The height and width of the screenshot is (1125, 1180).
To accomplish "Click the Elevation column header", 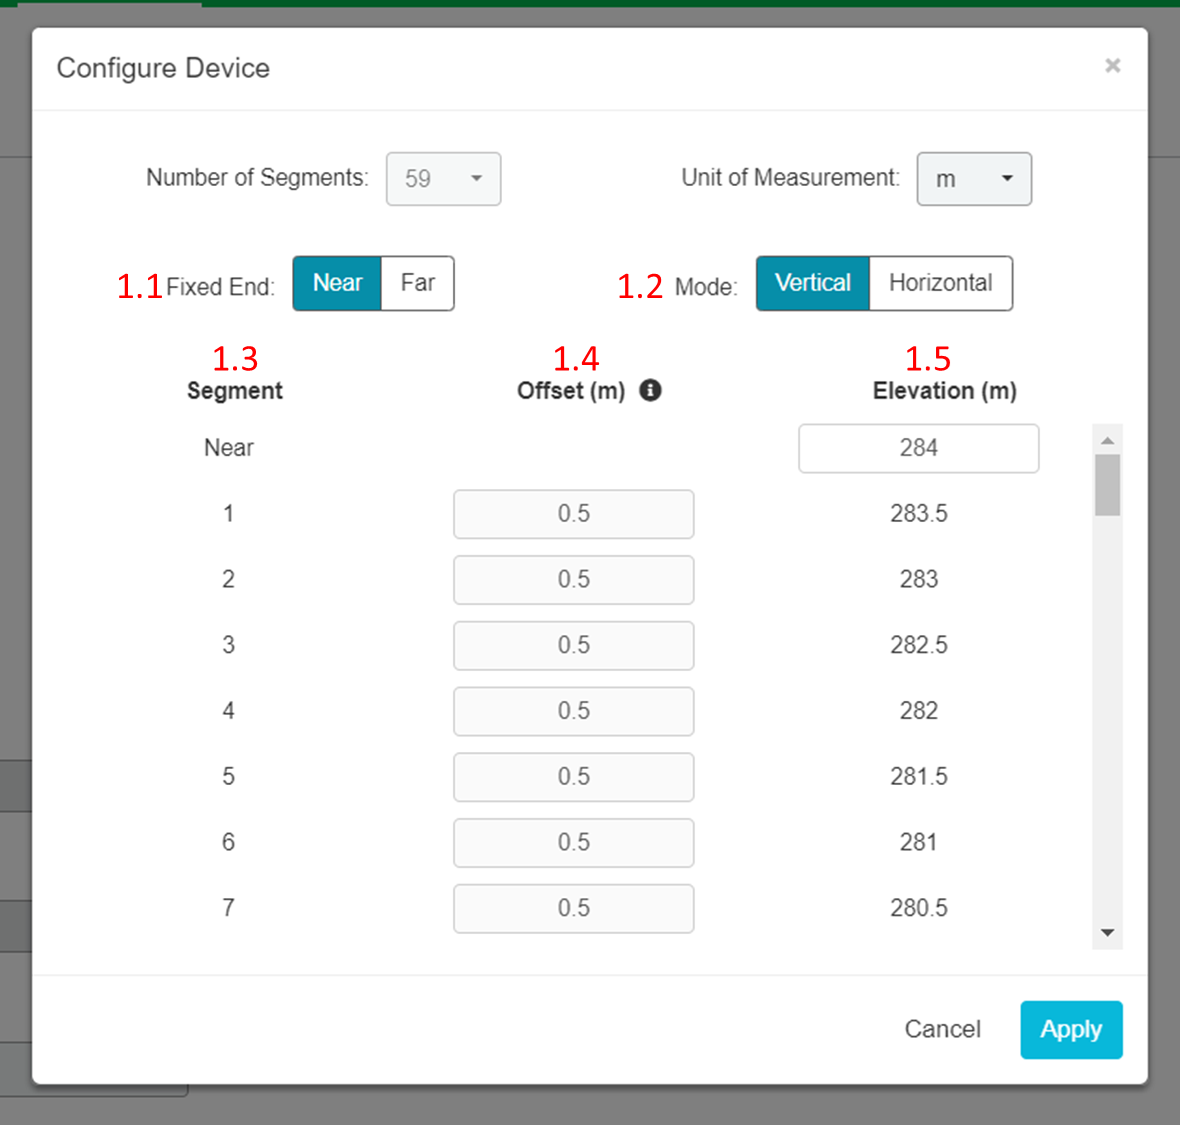I will [x=944, y=390].
